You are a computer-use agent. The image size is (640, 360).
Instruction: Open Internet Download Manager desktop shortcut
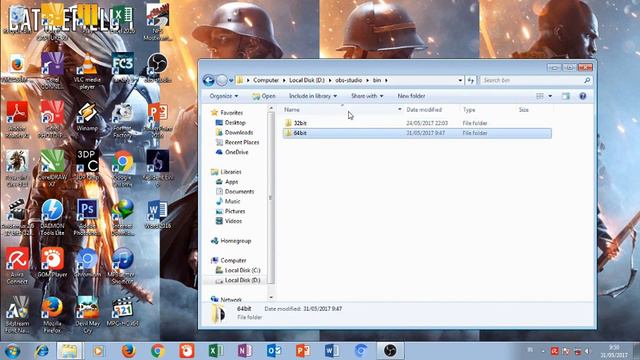pyautogui.click(x=122, y=217)
